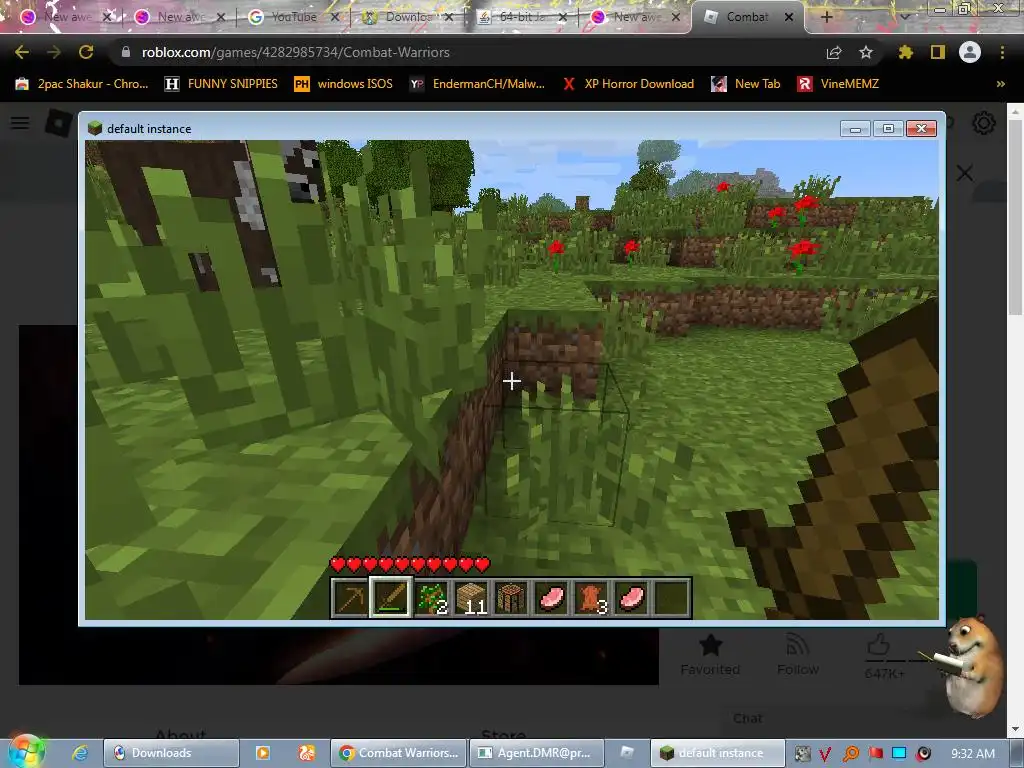Select the Combat tab
The width and height of the screenshot is (1024, 768).
point(748,17)
